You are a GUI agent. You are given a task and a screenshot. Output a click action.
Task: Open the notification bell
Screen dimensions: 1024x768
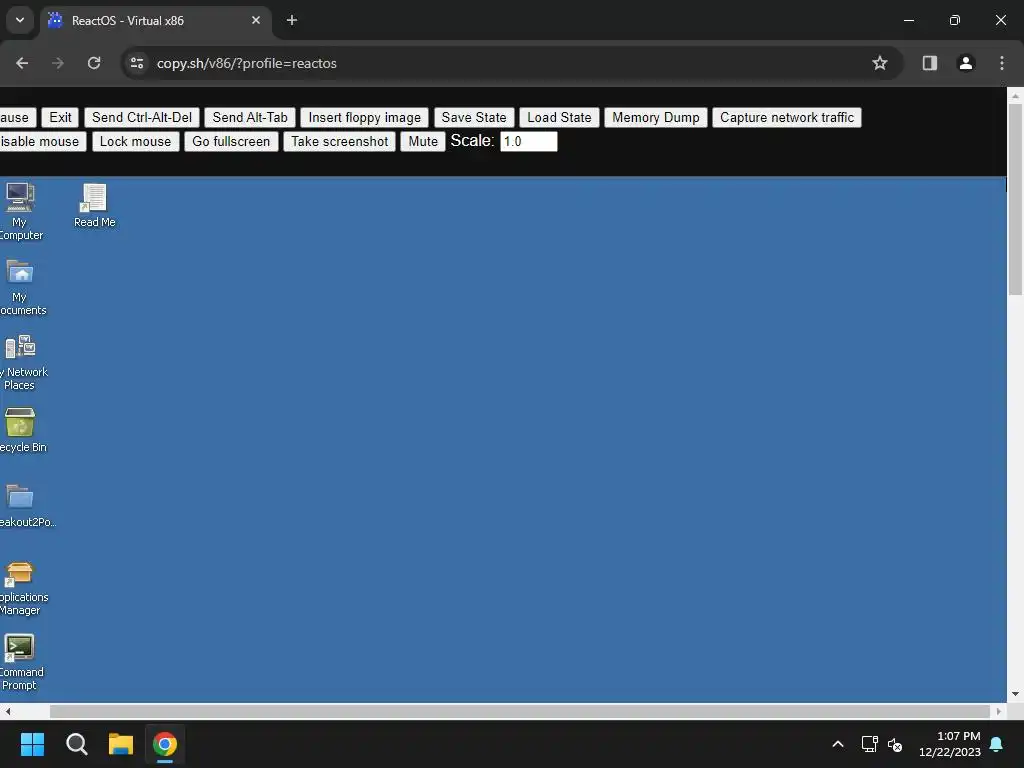[997, 744]
